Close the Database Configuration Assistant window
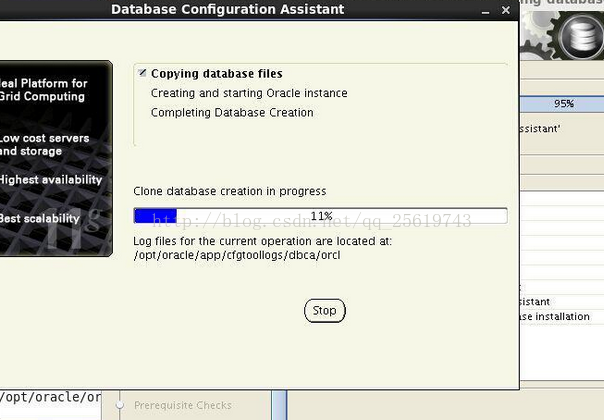 506,10
